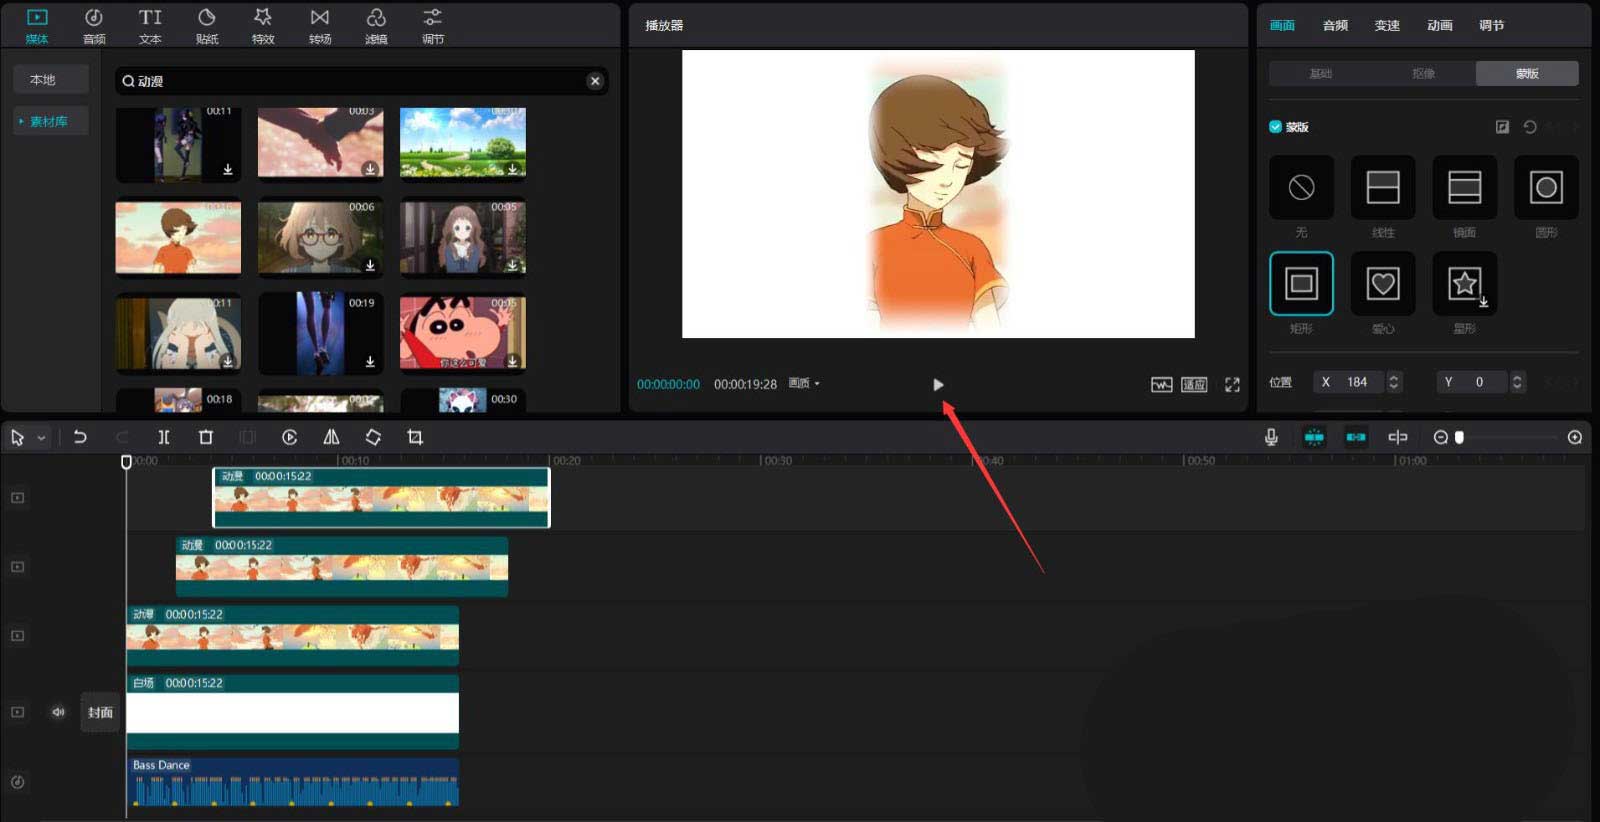Open the 转场 transitions panel
Screen dimensions: 1600x822
pos(320,26)
